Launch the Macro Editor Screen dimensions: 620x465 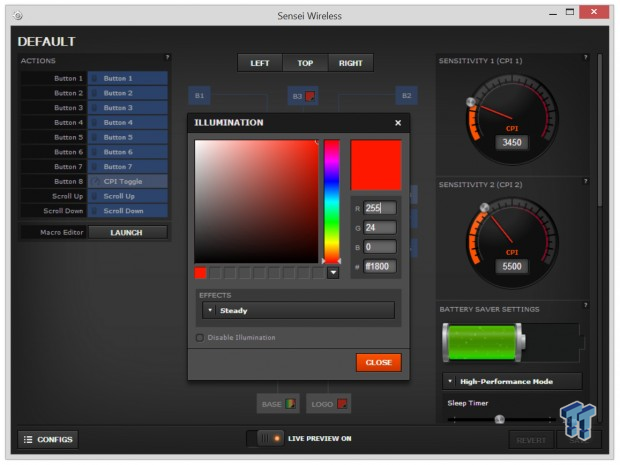[x=127, y=232]
